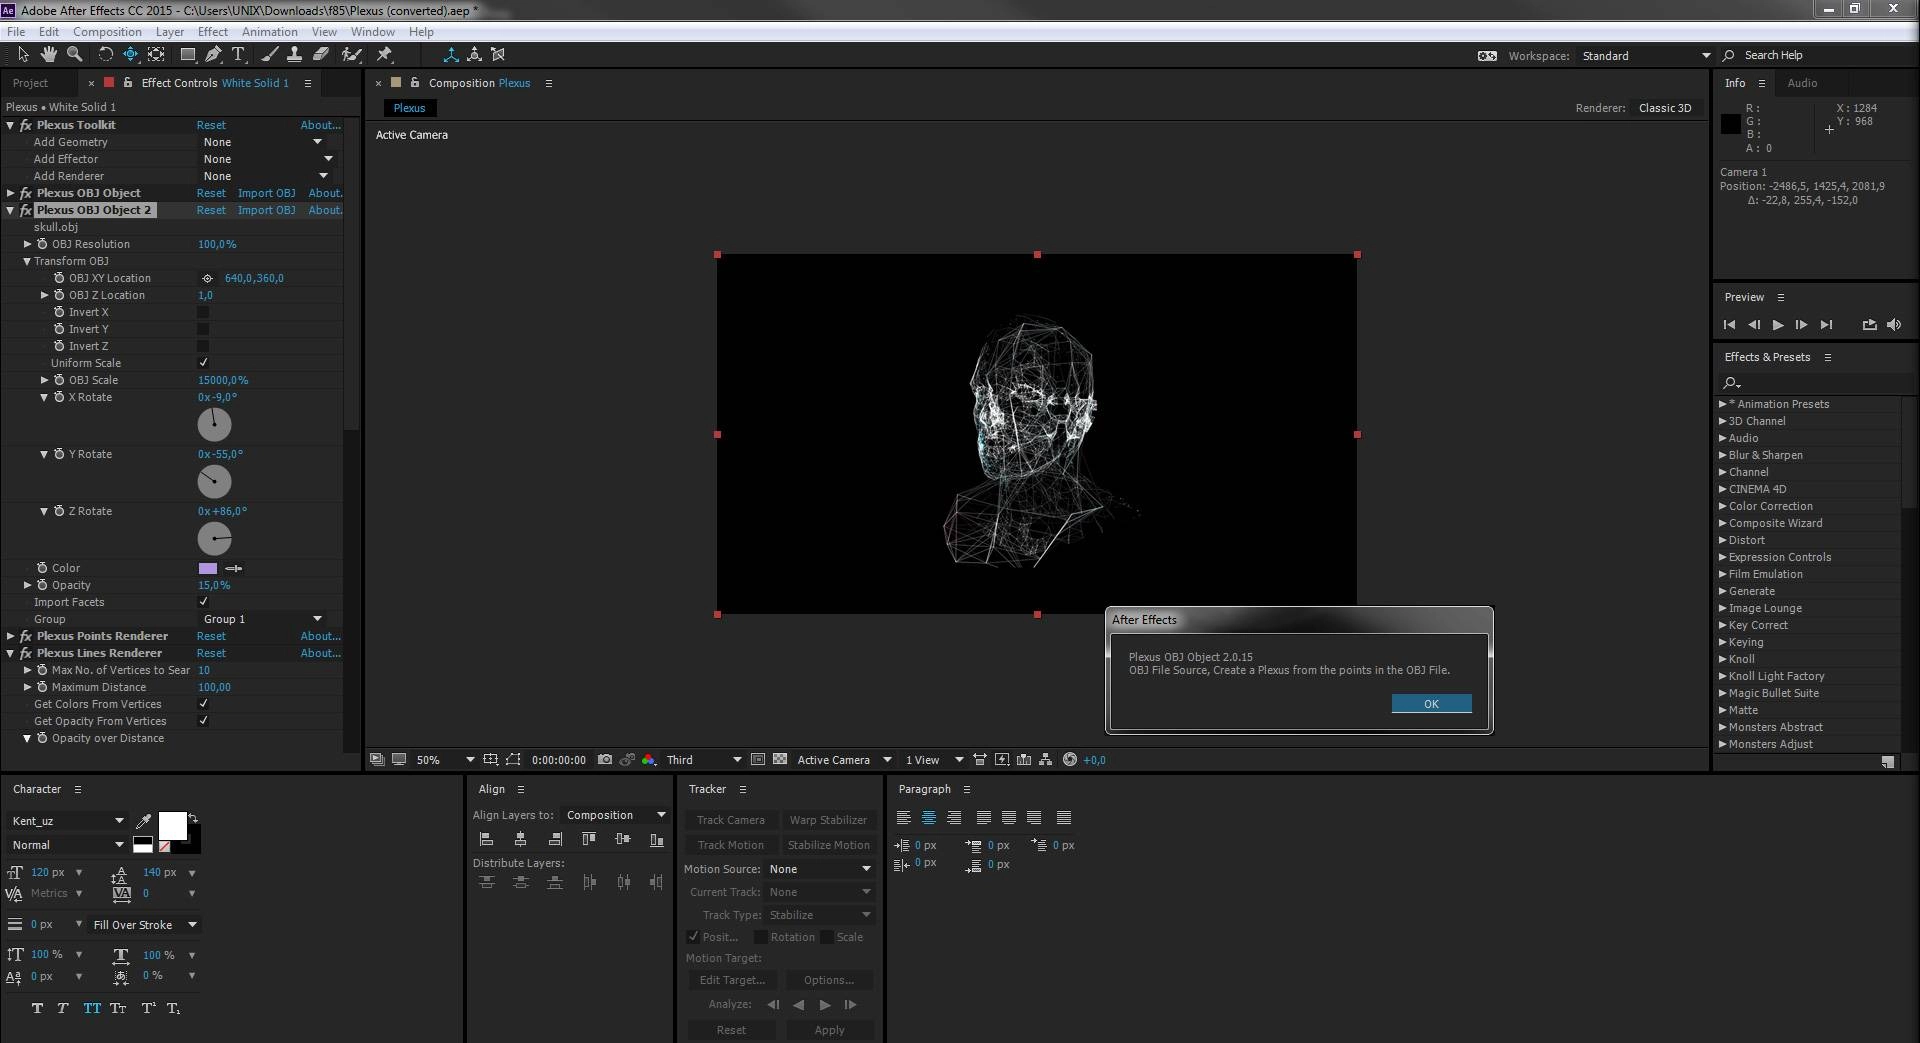
Task: Select the Puppet Pin tool
Action: 384,54
